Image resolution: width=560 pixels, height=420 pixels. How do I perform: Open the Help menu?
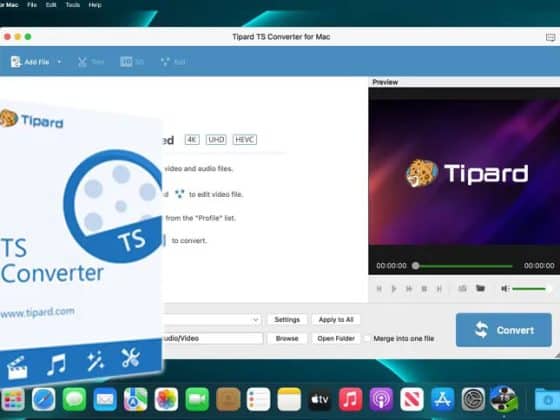(x=95, y=5)
